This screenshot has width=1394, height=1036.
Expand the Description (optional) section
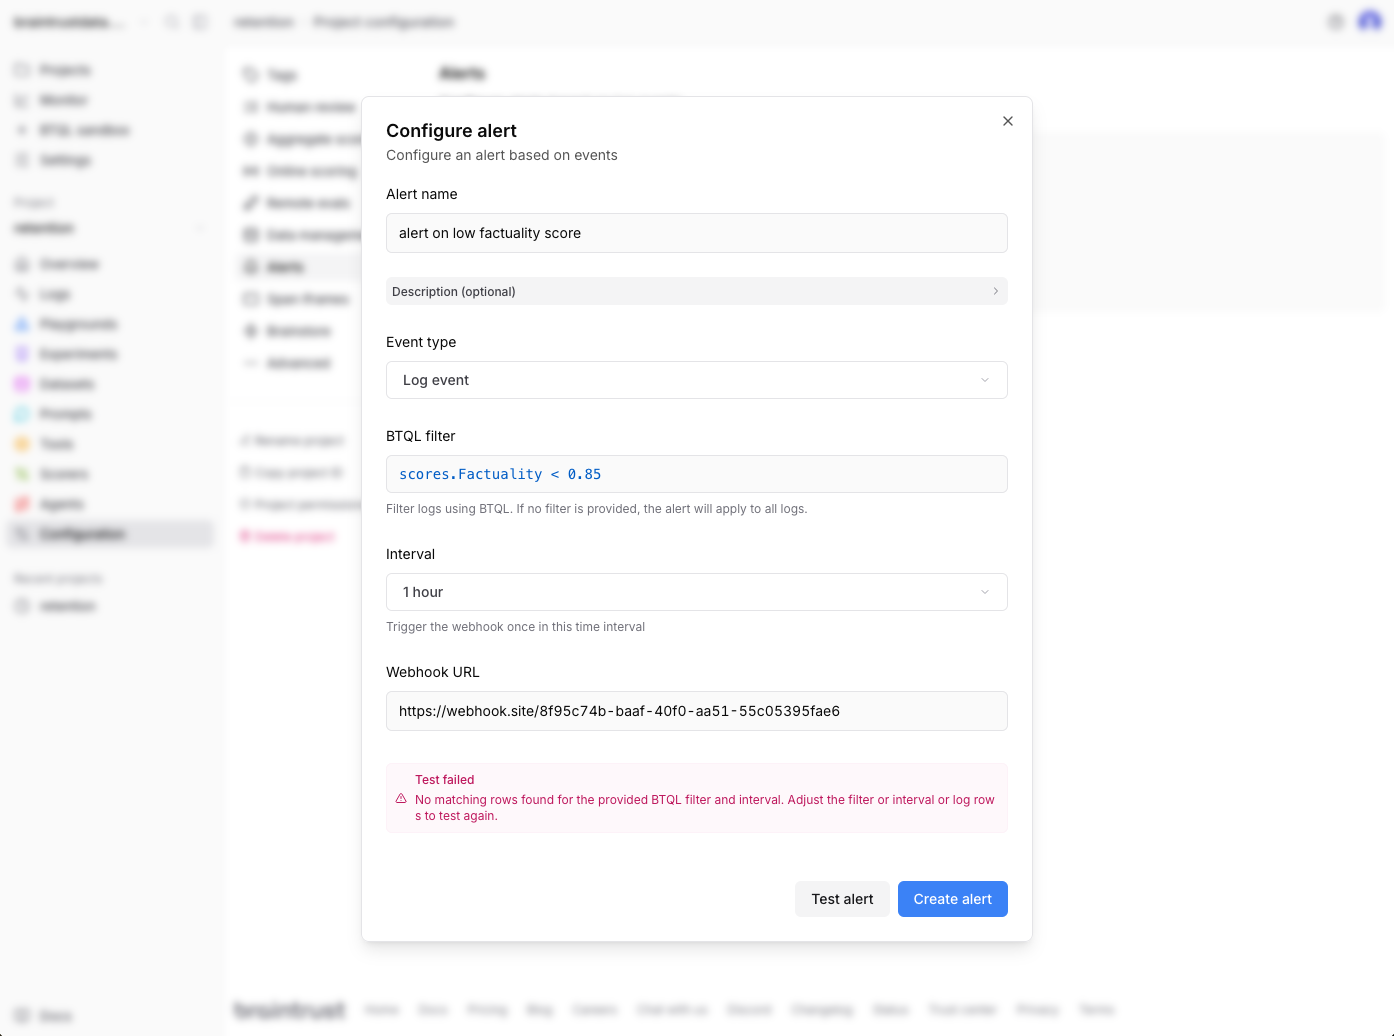click(696, 291)
